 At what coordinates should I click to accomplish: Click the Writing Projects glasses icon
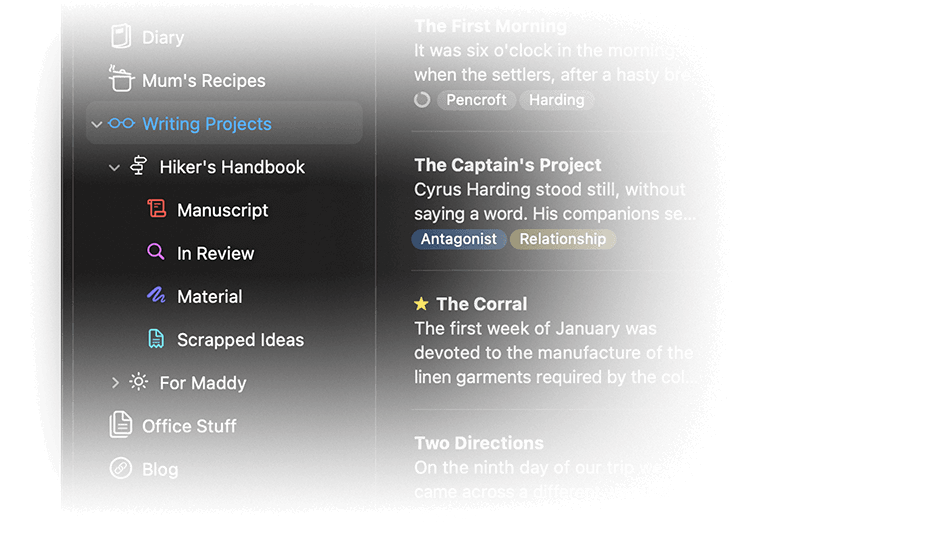click(121, 124)
